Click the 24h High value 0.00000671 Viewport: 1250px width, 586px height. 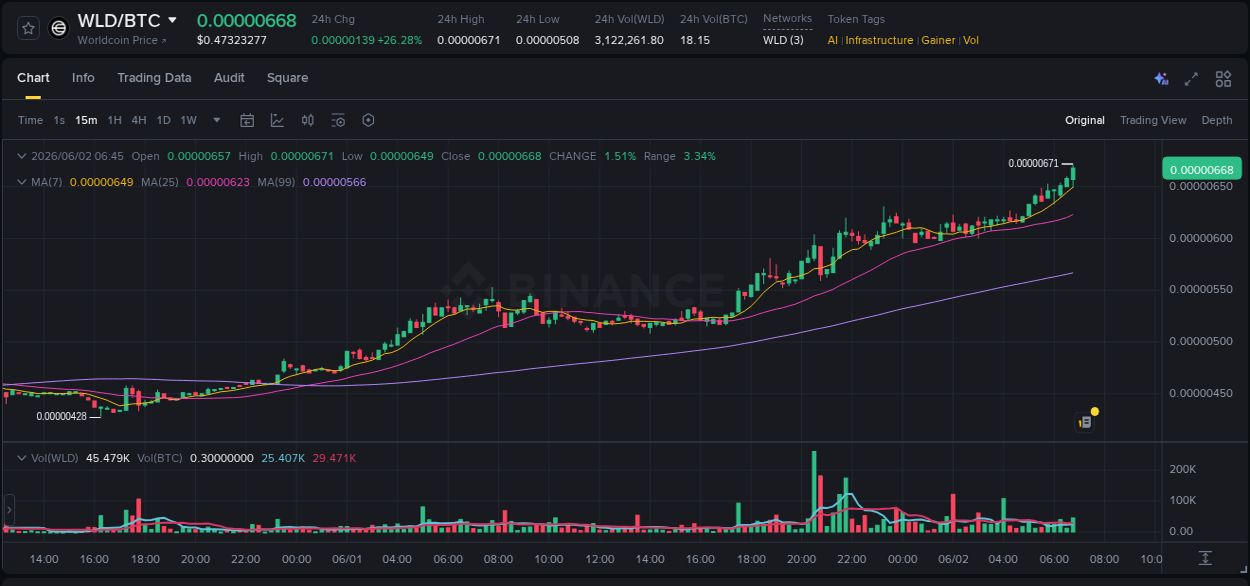coord(469,40)
